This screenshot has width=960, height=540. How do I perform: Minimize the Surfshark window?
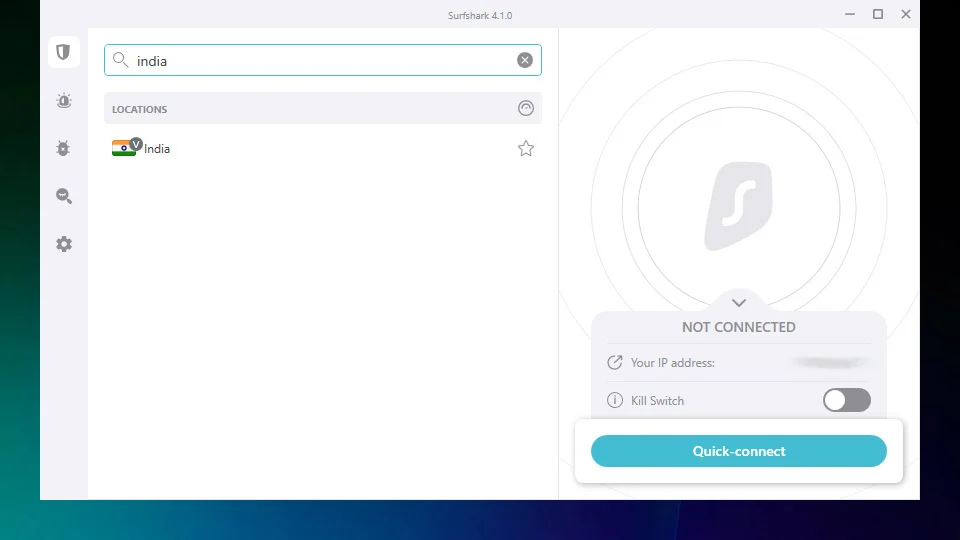point(850,14)
